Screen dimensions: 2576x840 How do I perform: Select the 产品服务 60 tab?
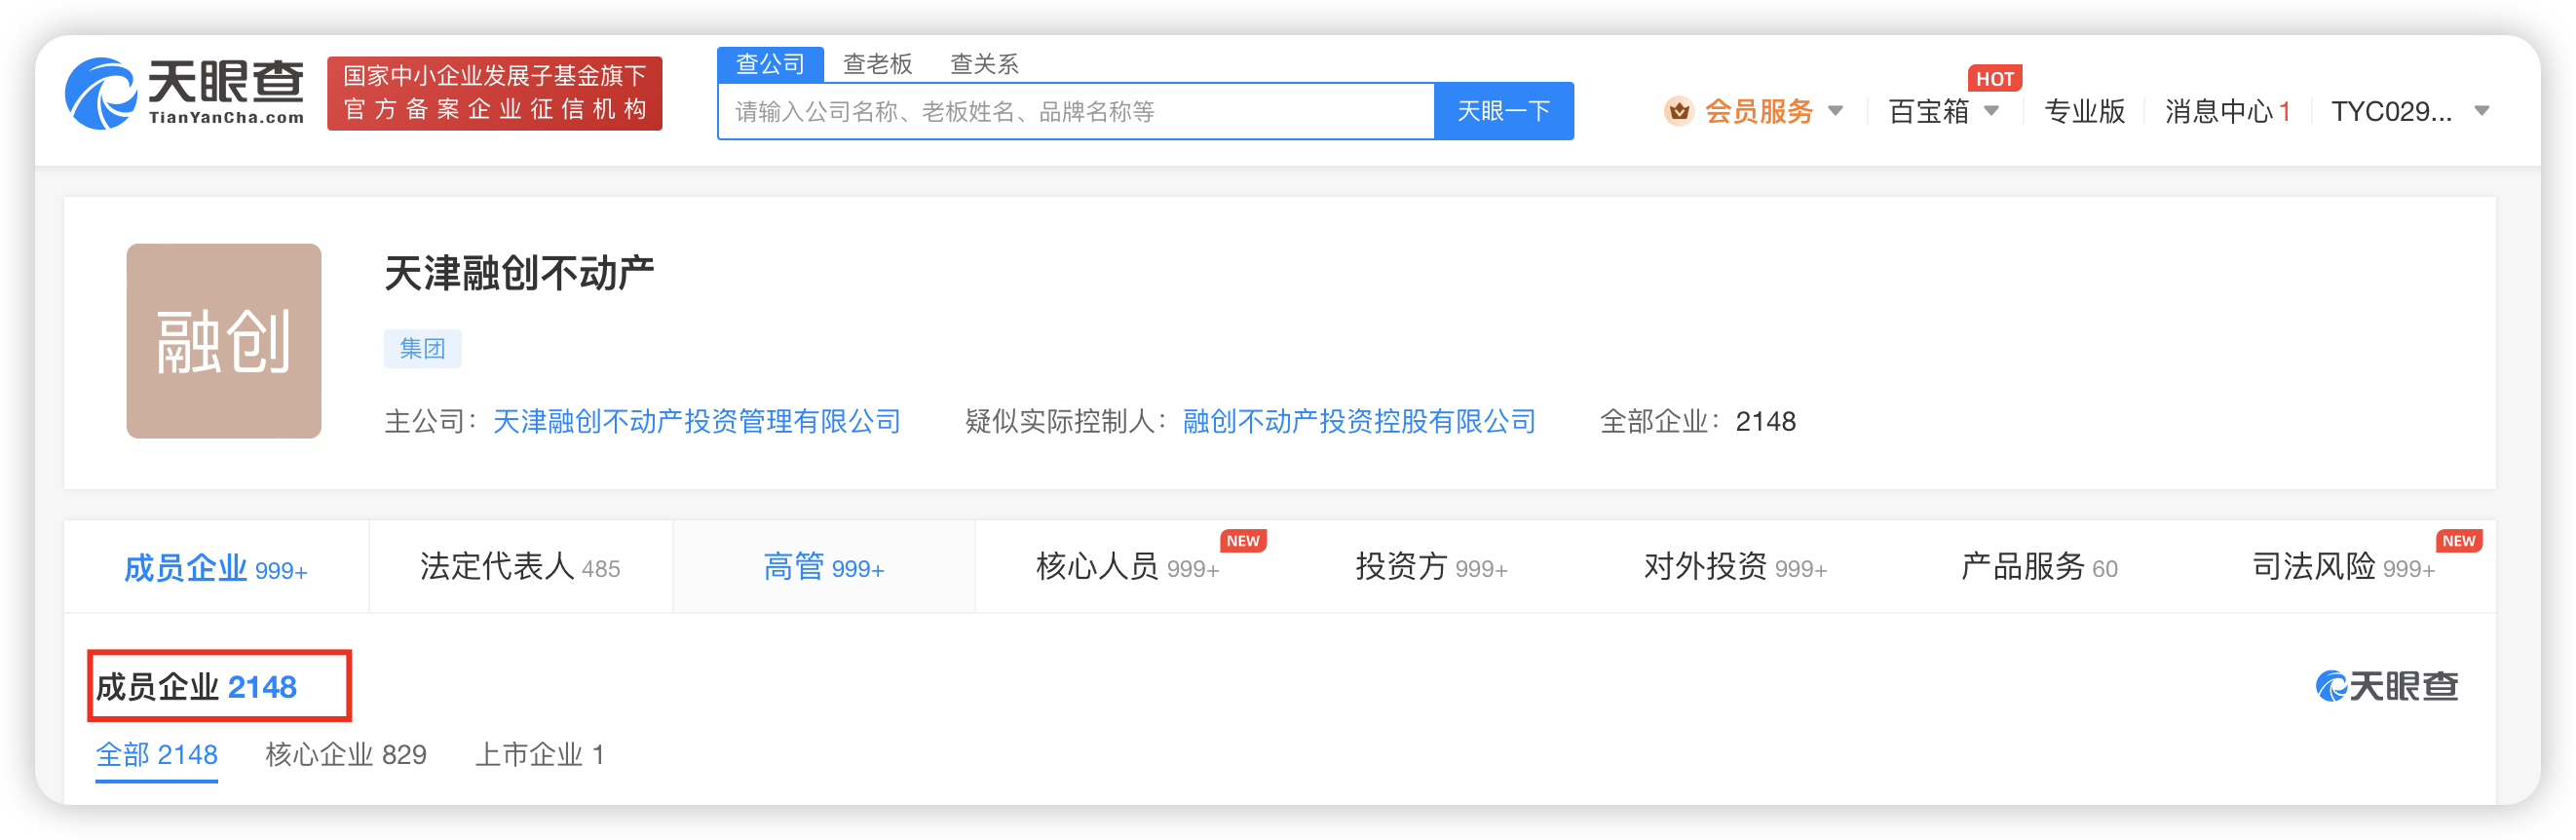(2040, 568)
